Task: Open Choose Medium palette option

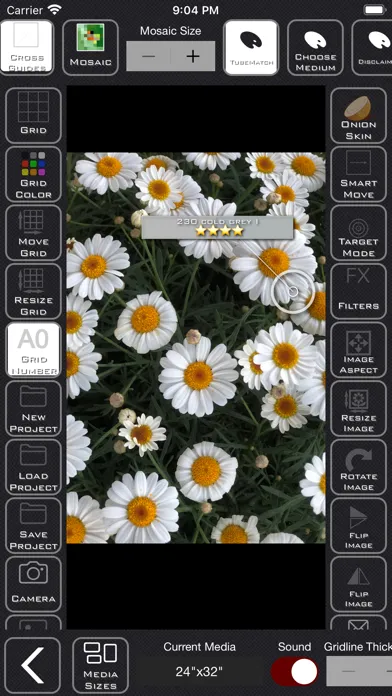Action: (315, 47)
